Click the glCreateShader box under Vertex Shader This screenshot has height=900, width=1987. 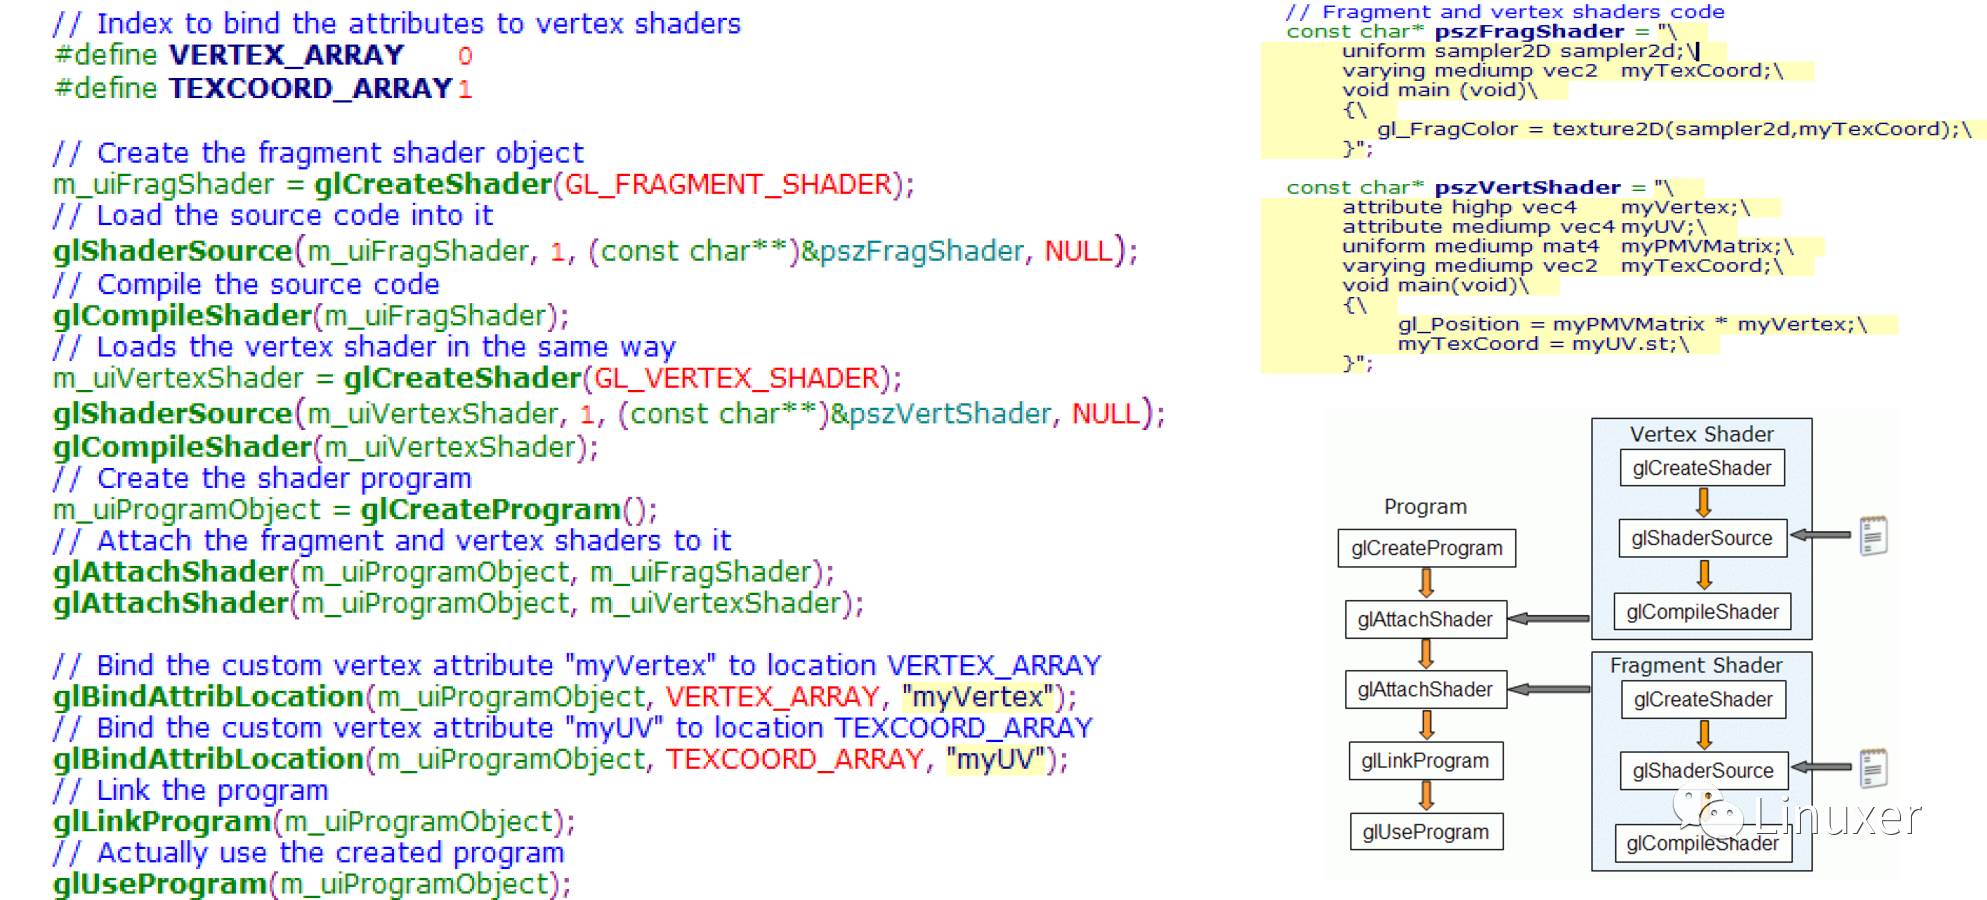click(x=1702, y=468)
